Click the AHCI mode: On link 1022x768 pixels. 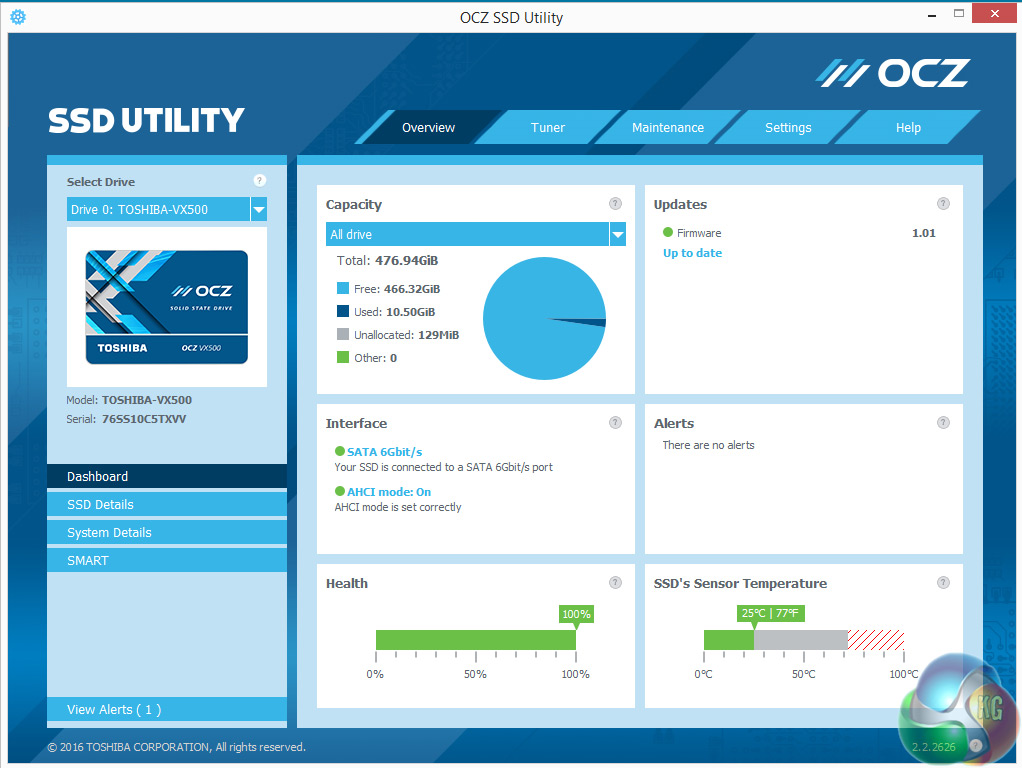(389, 492)
